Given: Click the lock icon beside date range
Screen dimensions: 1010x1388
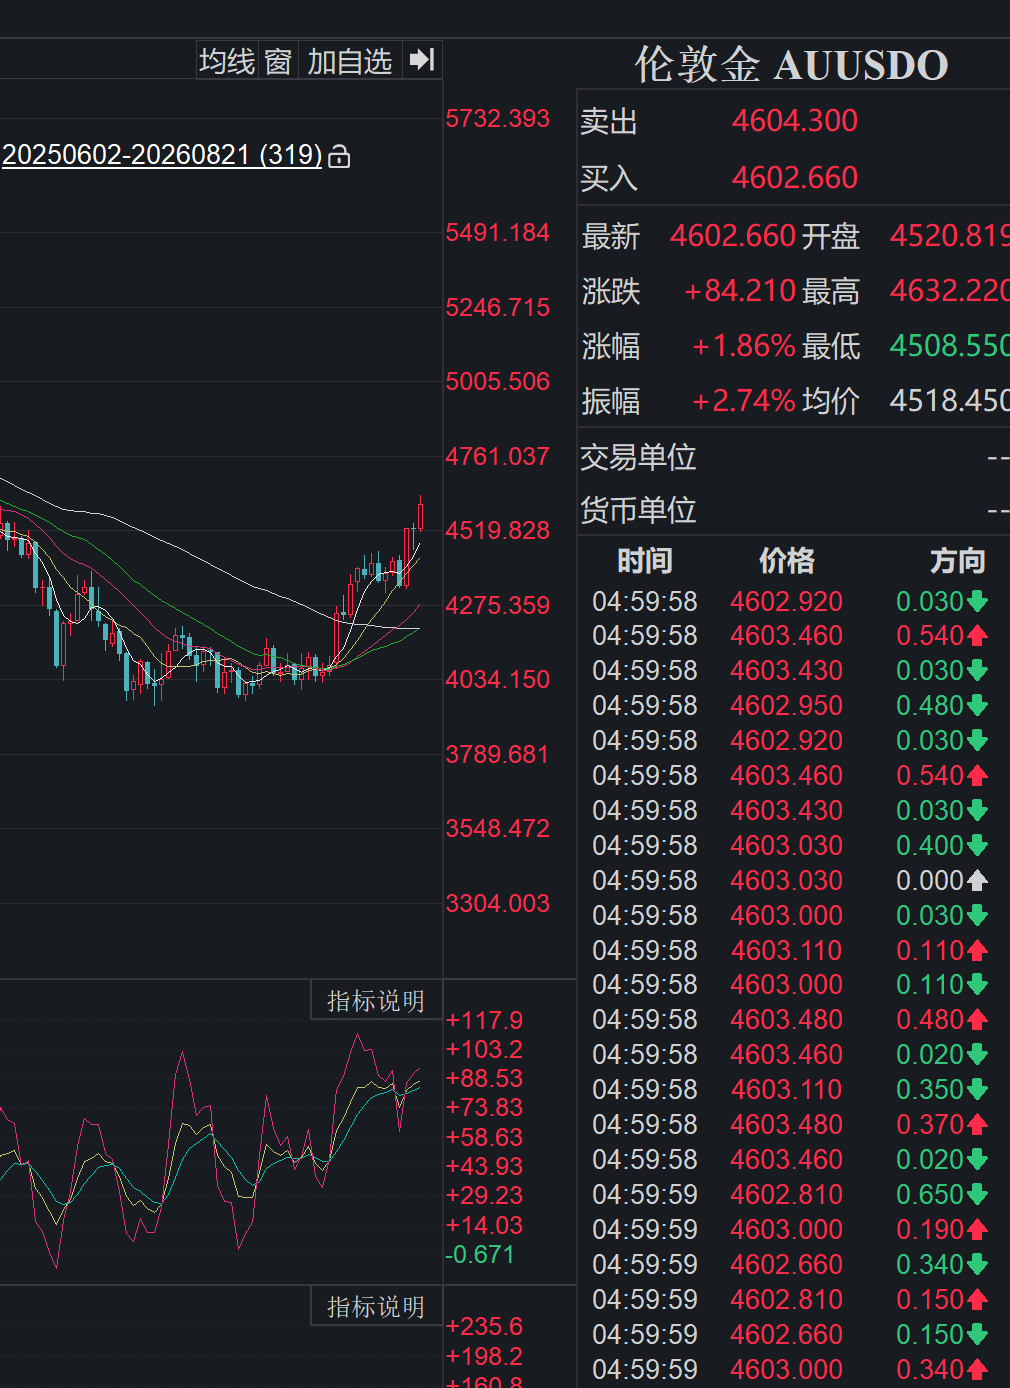Looking at the screenshot, I should pos(339,157).
